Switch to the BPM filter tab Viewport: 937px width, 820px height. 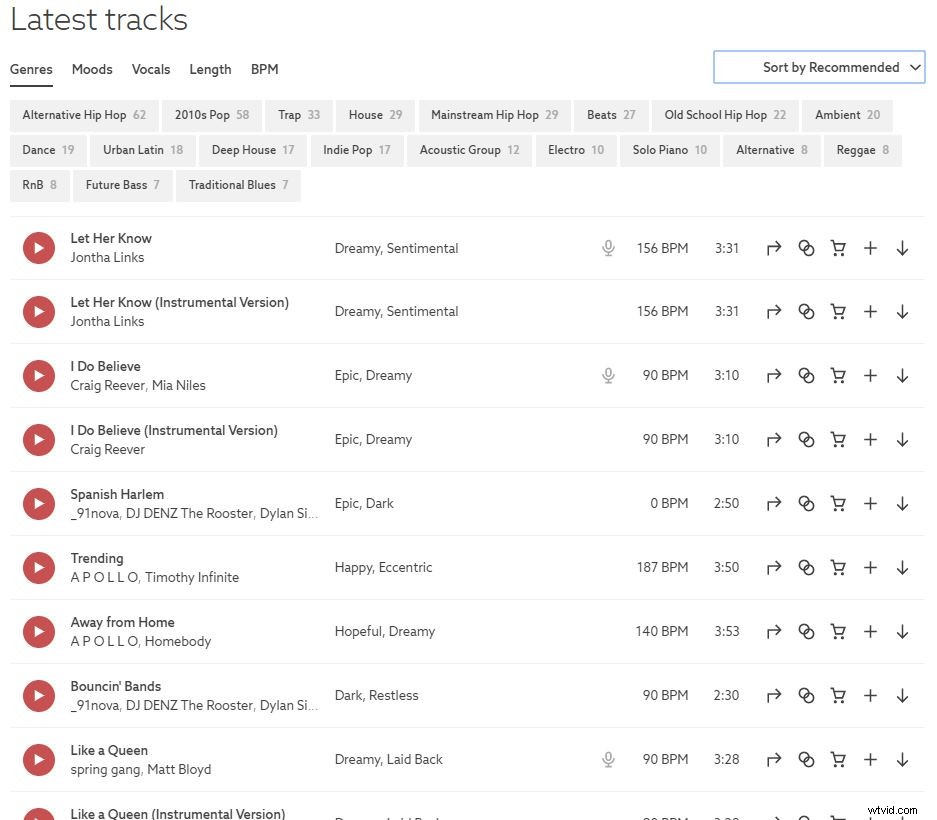pos(264,69)
